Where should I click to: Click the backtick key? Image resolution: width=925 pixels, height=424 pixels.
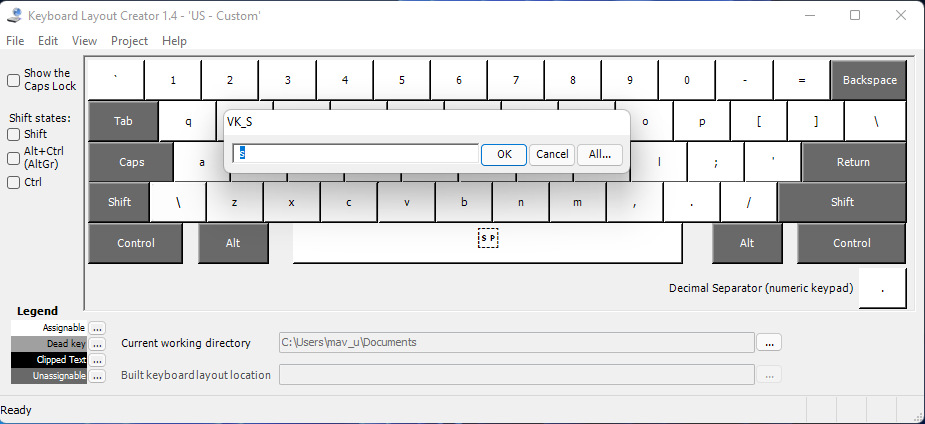[116, 80]
